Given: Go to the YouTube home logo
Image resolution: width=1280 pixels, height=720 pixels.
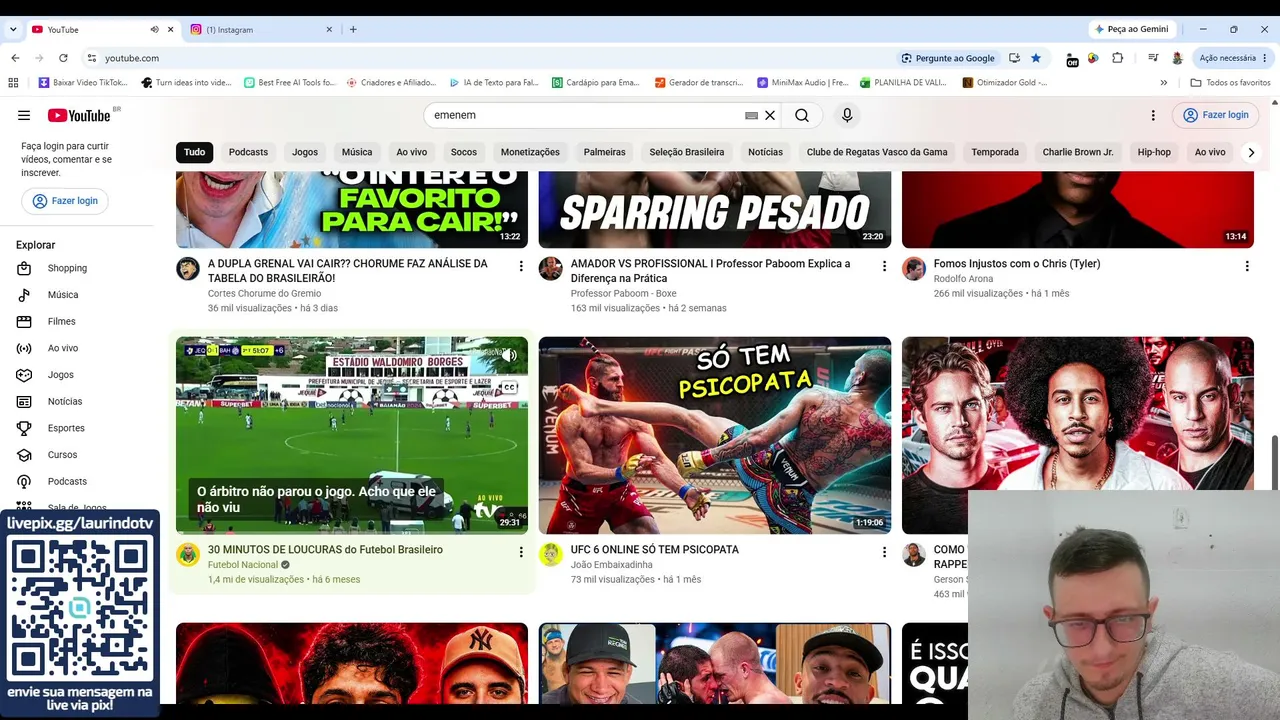Looking at the screenshot, I should 79,115.
